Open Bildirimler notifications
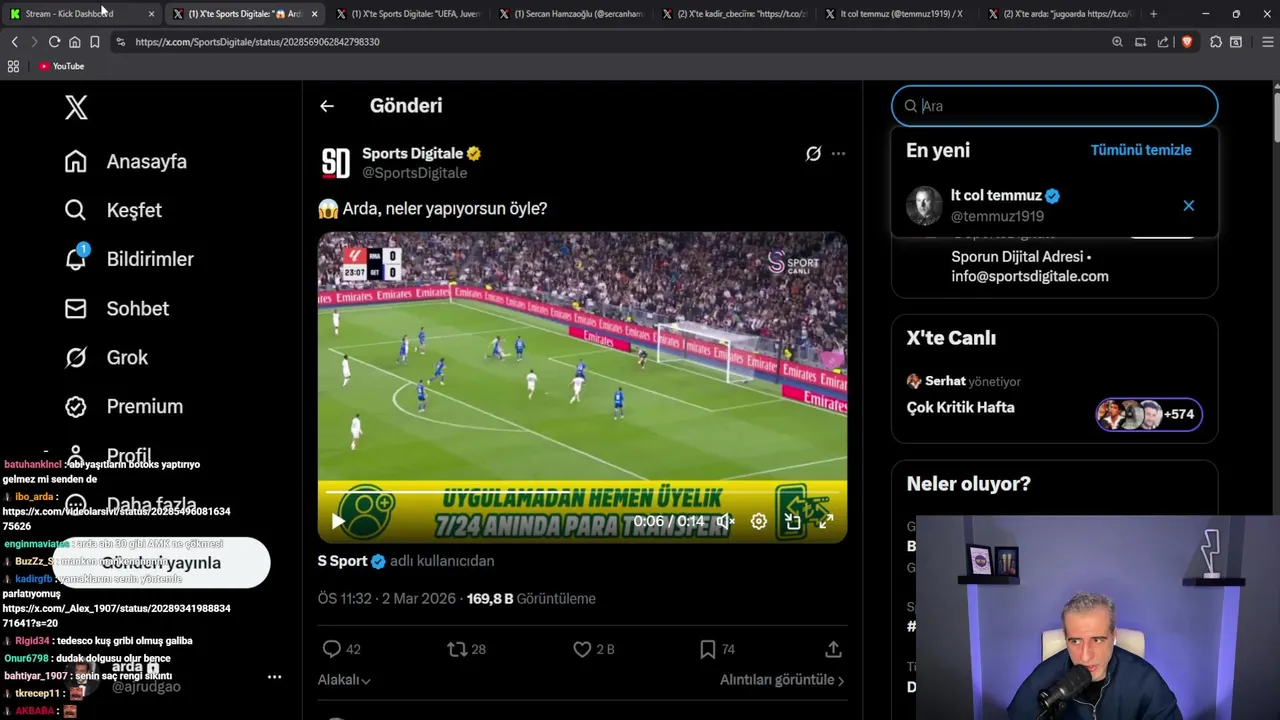The height and width of the screenshot is (720, 1280). pyautogui.click(x=129, y=259)
